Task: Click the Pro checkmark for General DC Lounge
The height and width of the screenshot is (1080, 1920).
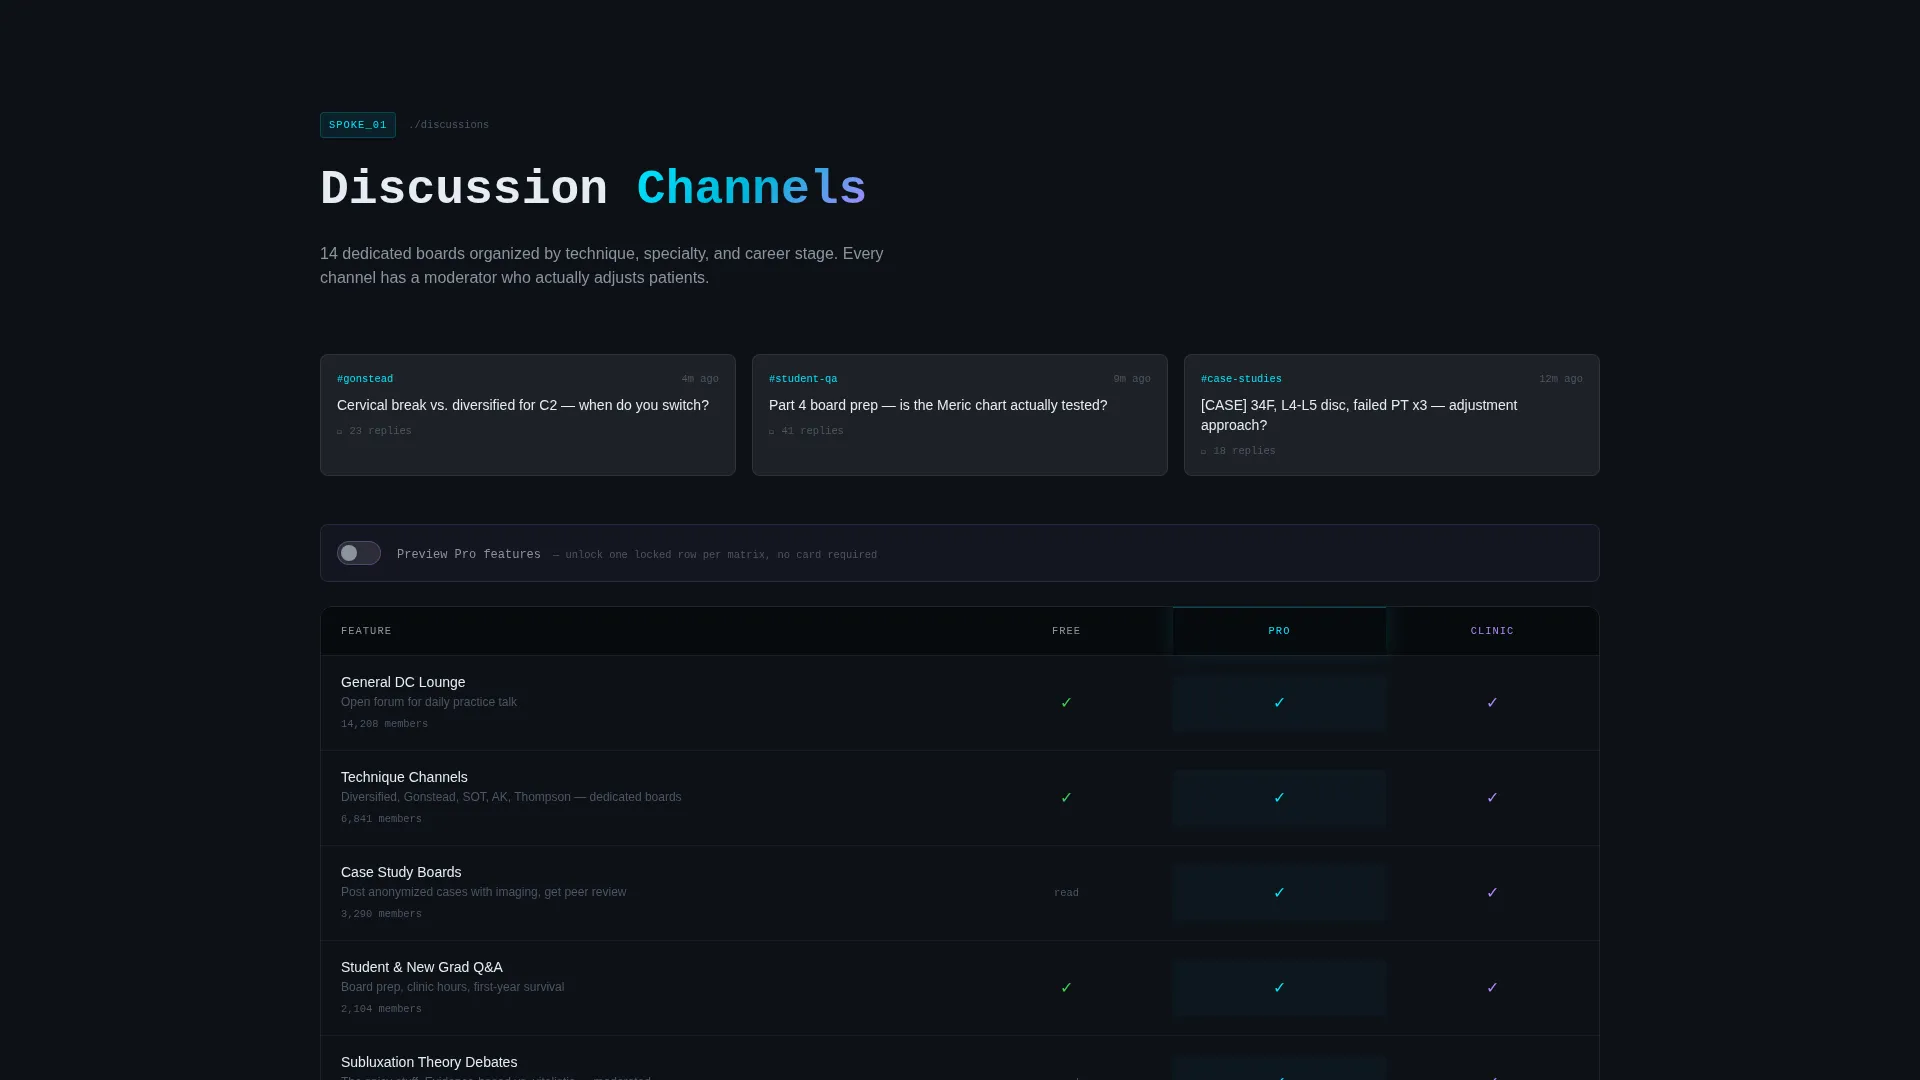Action: coord(1279,703)
